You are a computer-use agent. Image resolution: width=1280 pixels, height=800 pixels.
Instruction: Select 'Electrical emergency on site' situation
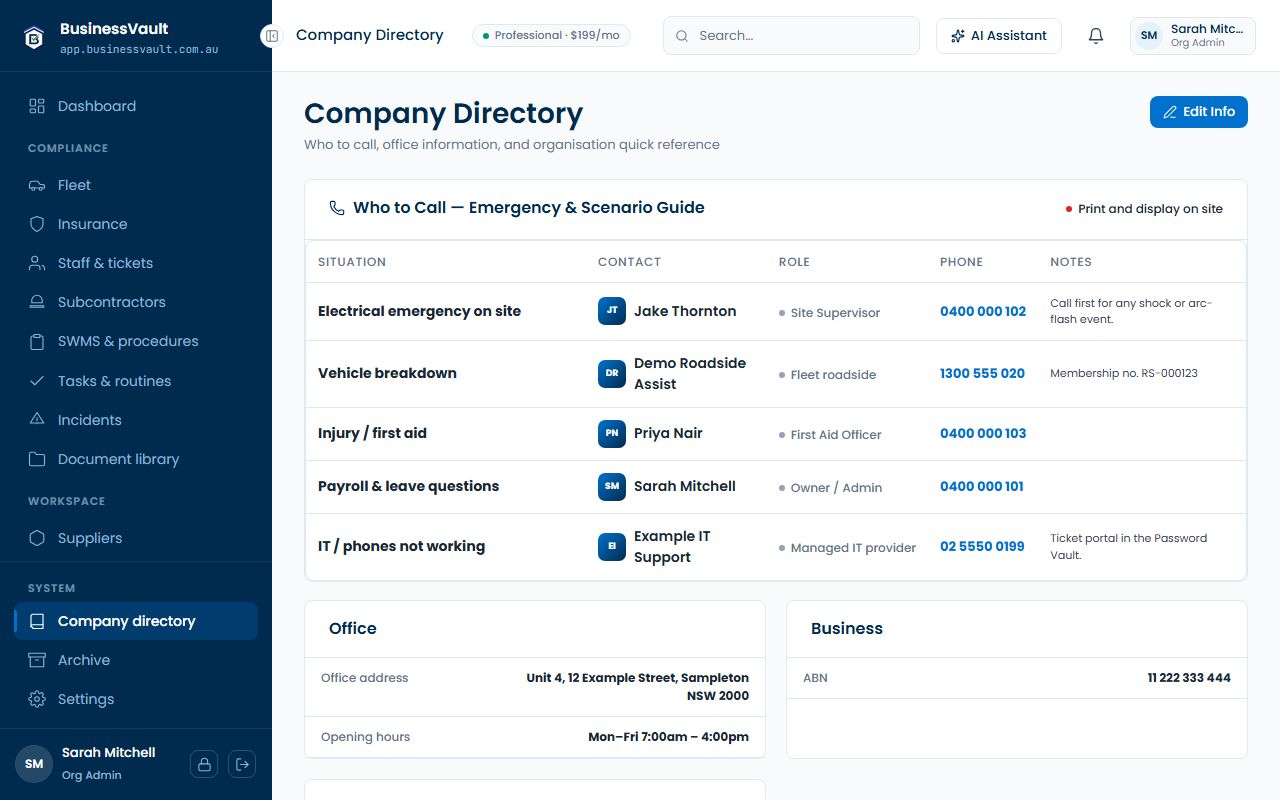click(419, 311)
